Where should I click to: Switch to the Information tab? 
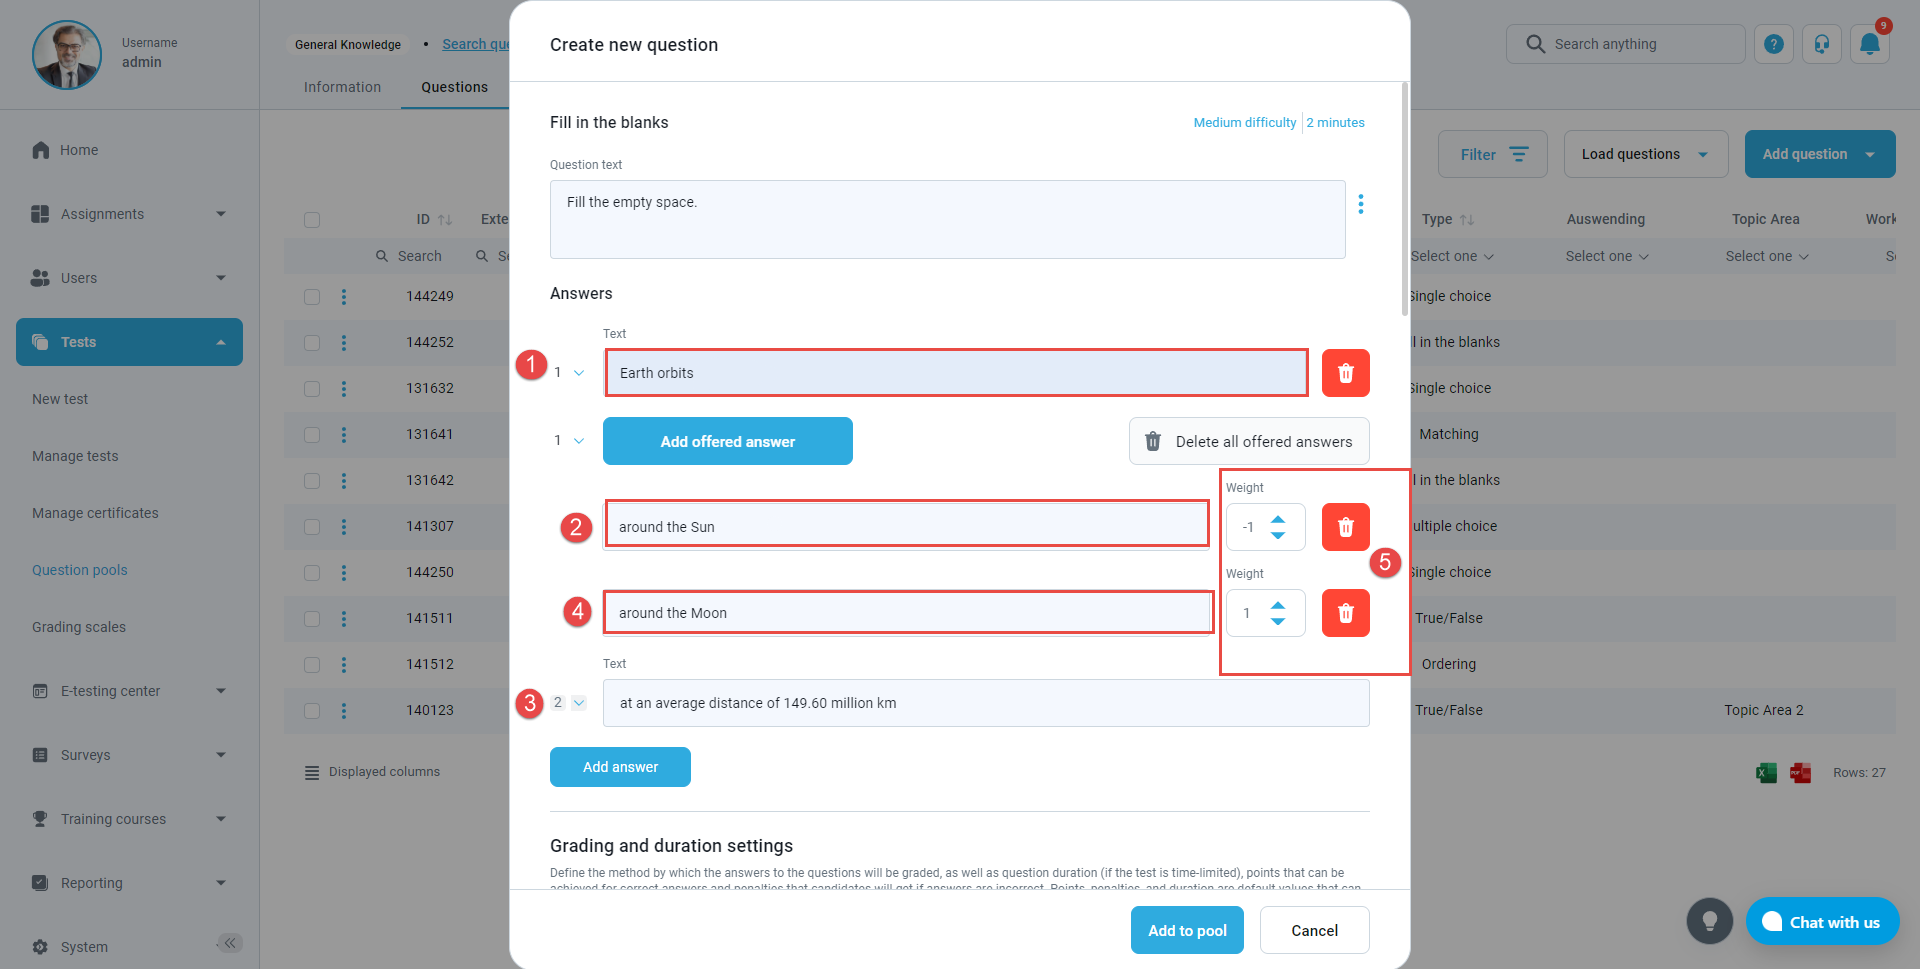(342, 87)
